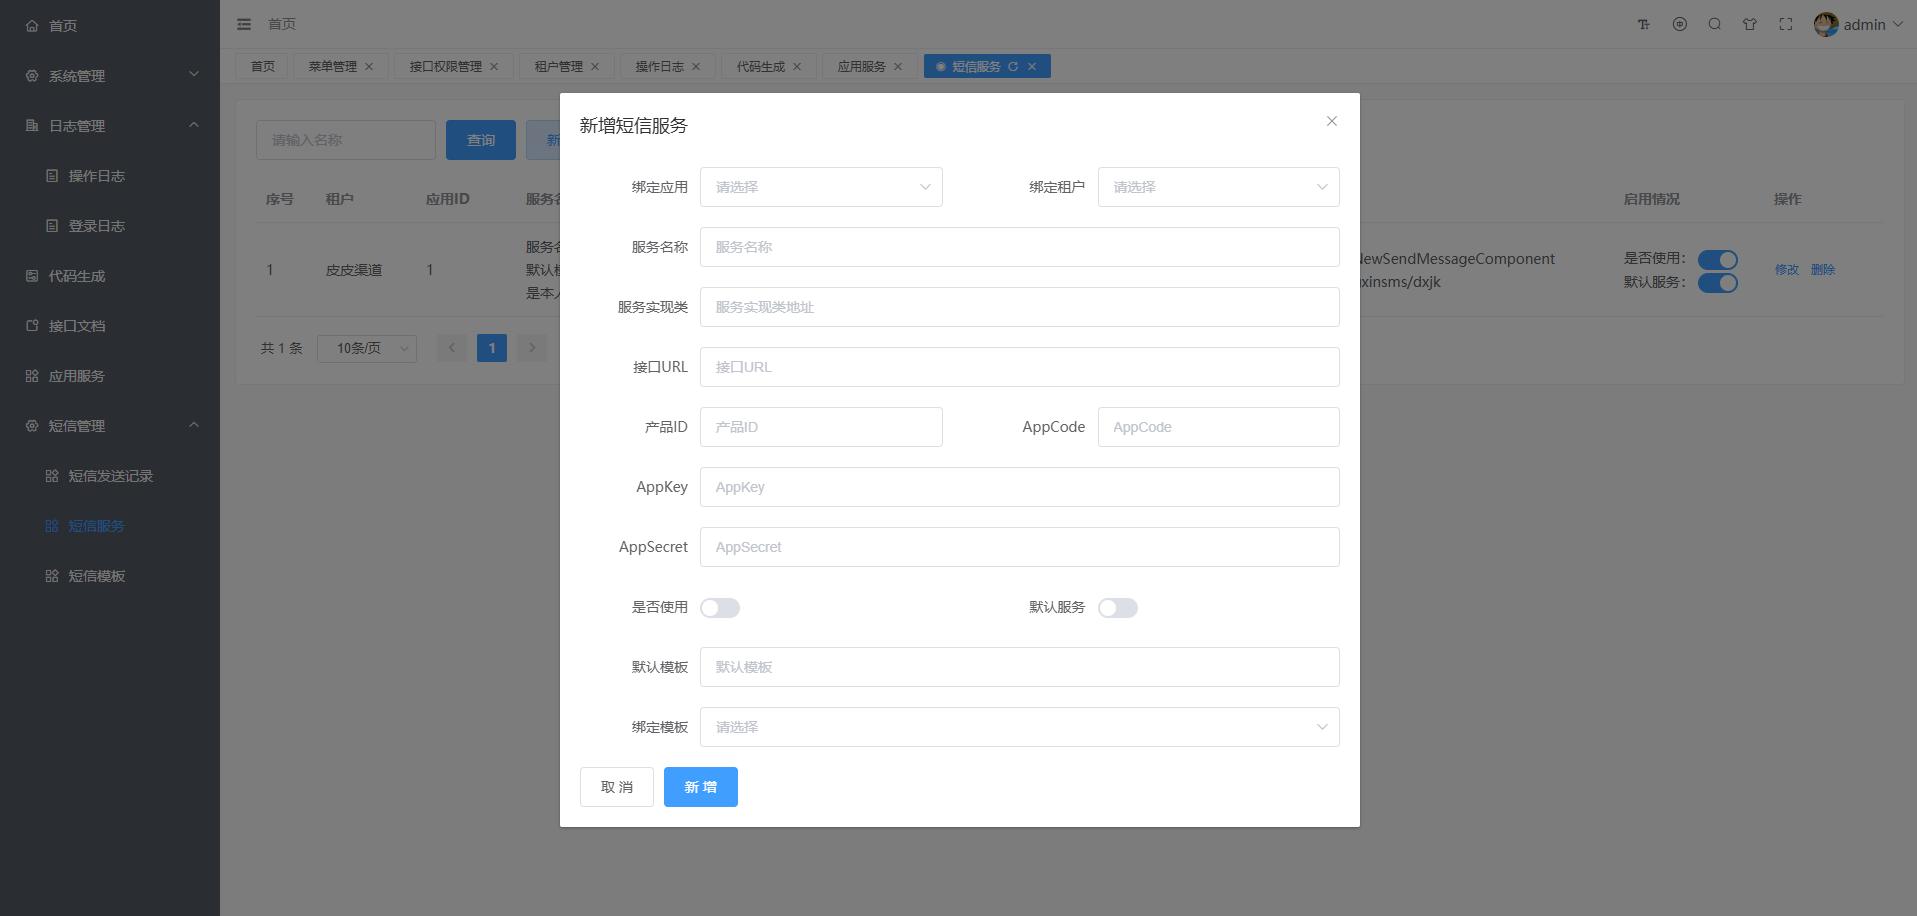Image resolution: width=1917 pixels, height=916 pixels.
Task: Click the shirt theme icon
Action: click(x=1750, y=24)
